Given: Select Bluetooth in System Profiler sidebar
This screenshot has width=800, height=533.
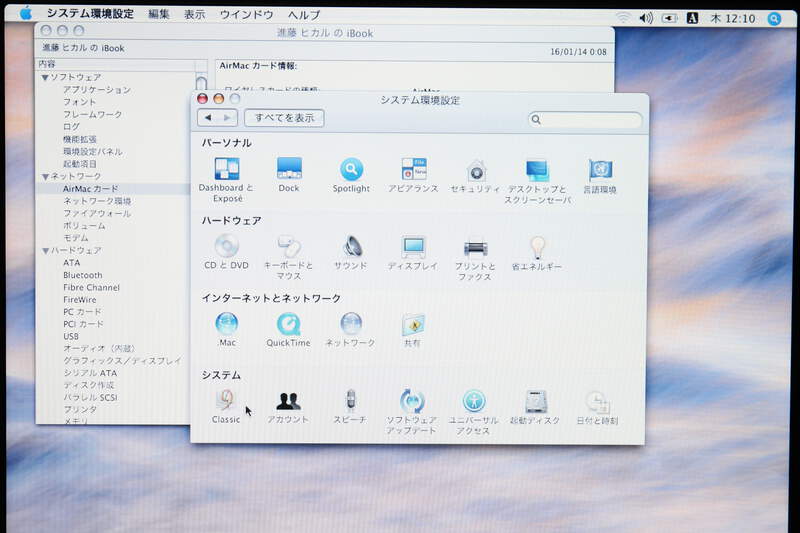Looking at the screenshot, I should (83, 275).
